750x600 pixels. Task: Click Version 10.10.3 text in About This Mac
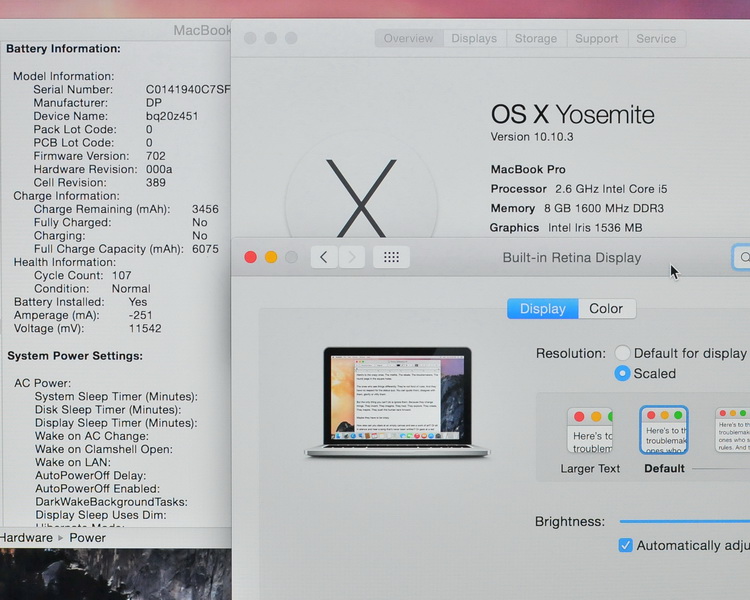532,137
